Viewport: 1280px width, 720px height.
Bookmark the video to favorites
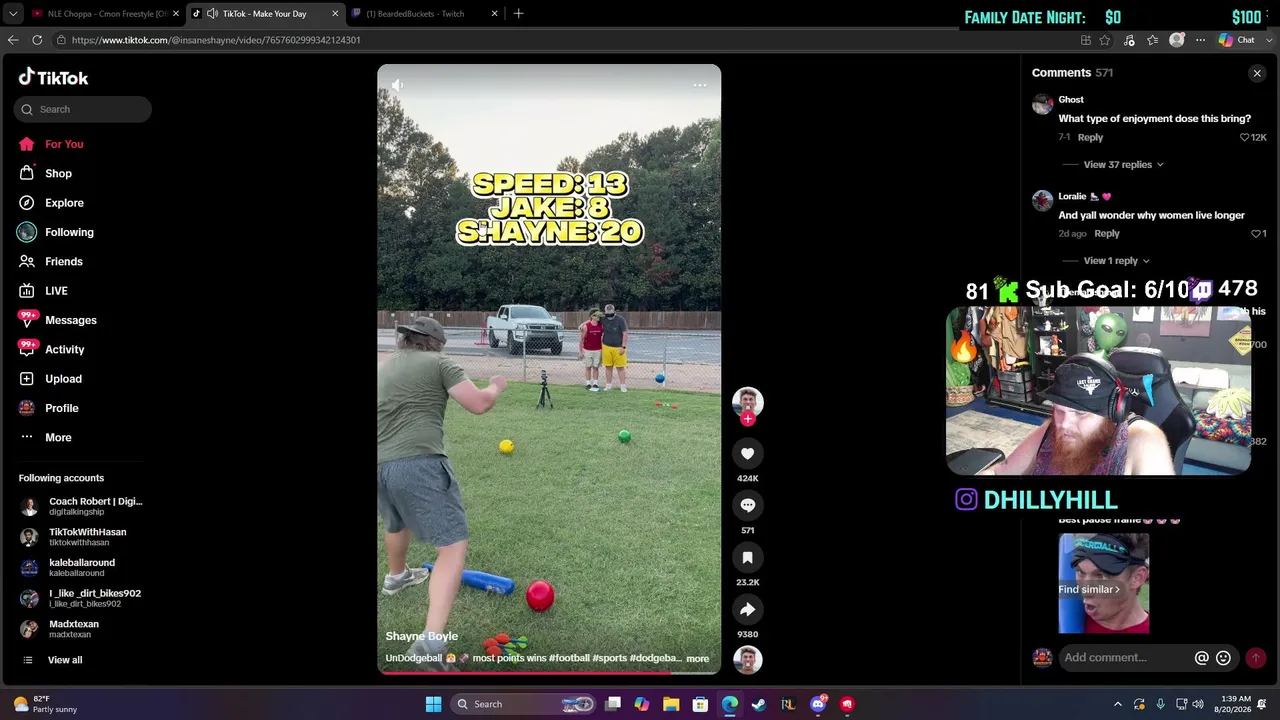[x=747, y=557]
